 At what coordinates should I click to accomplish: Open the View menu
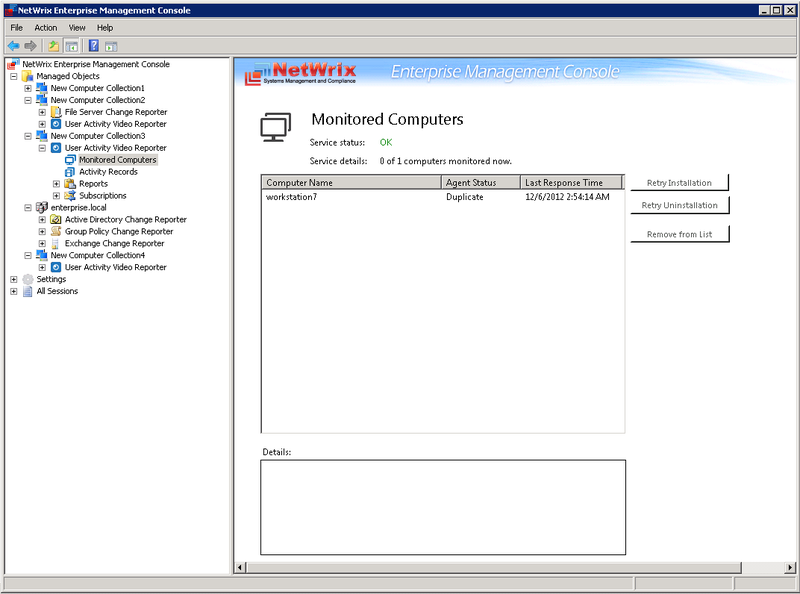point(77,28)
